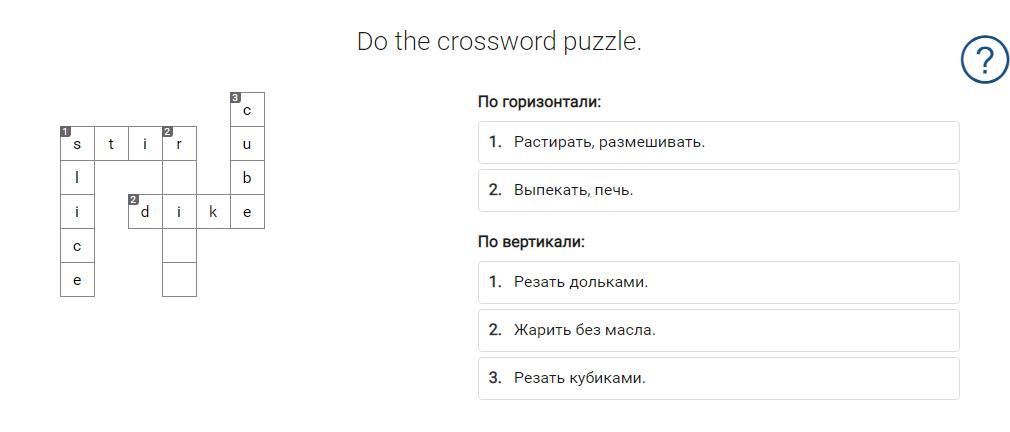Screen dimensions: 1010x432
Task: Click the empty cell below 'i' in dike
Action: tap(179, 246)
